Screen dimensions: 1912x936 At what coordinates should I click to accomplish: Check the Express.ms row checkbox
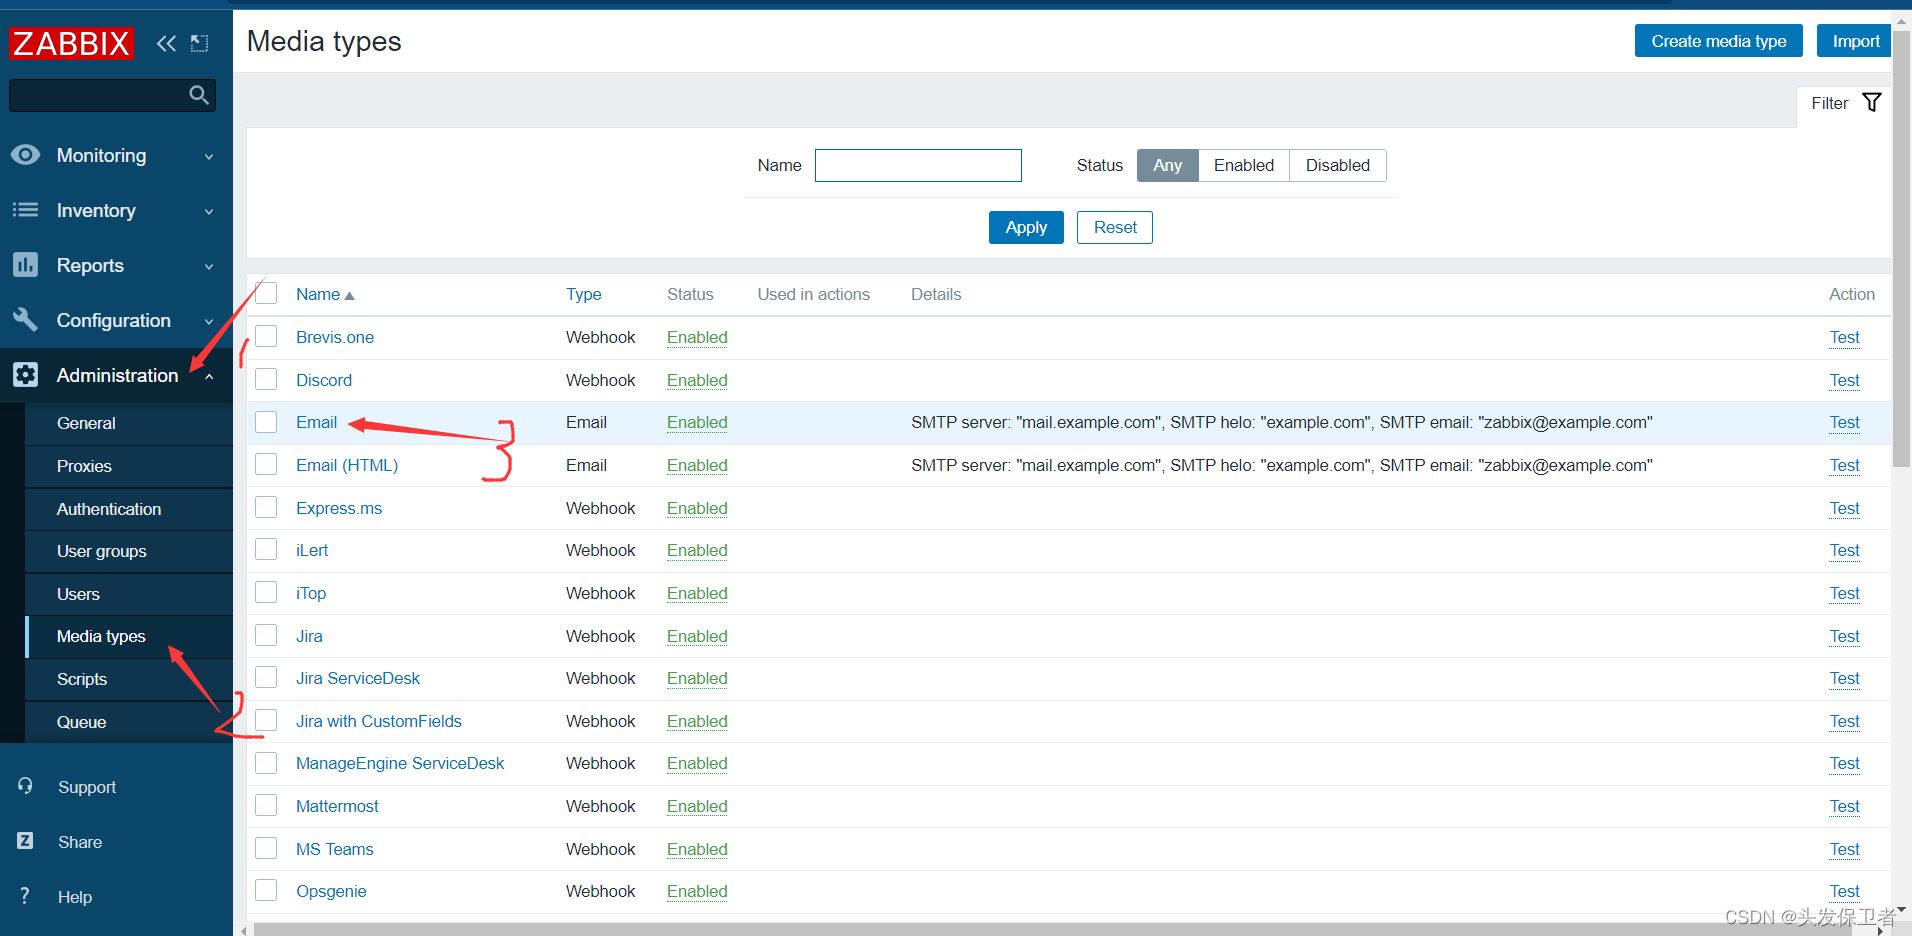click(x=266, y=507)
